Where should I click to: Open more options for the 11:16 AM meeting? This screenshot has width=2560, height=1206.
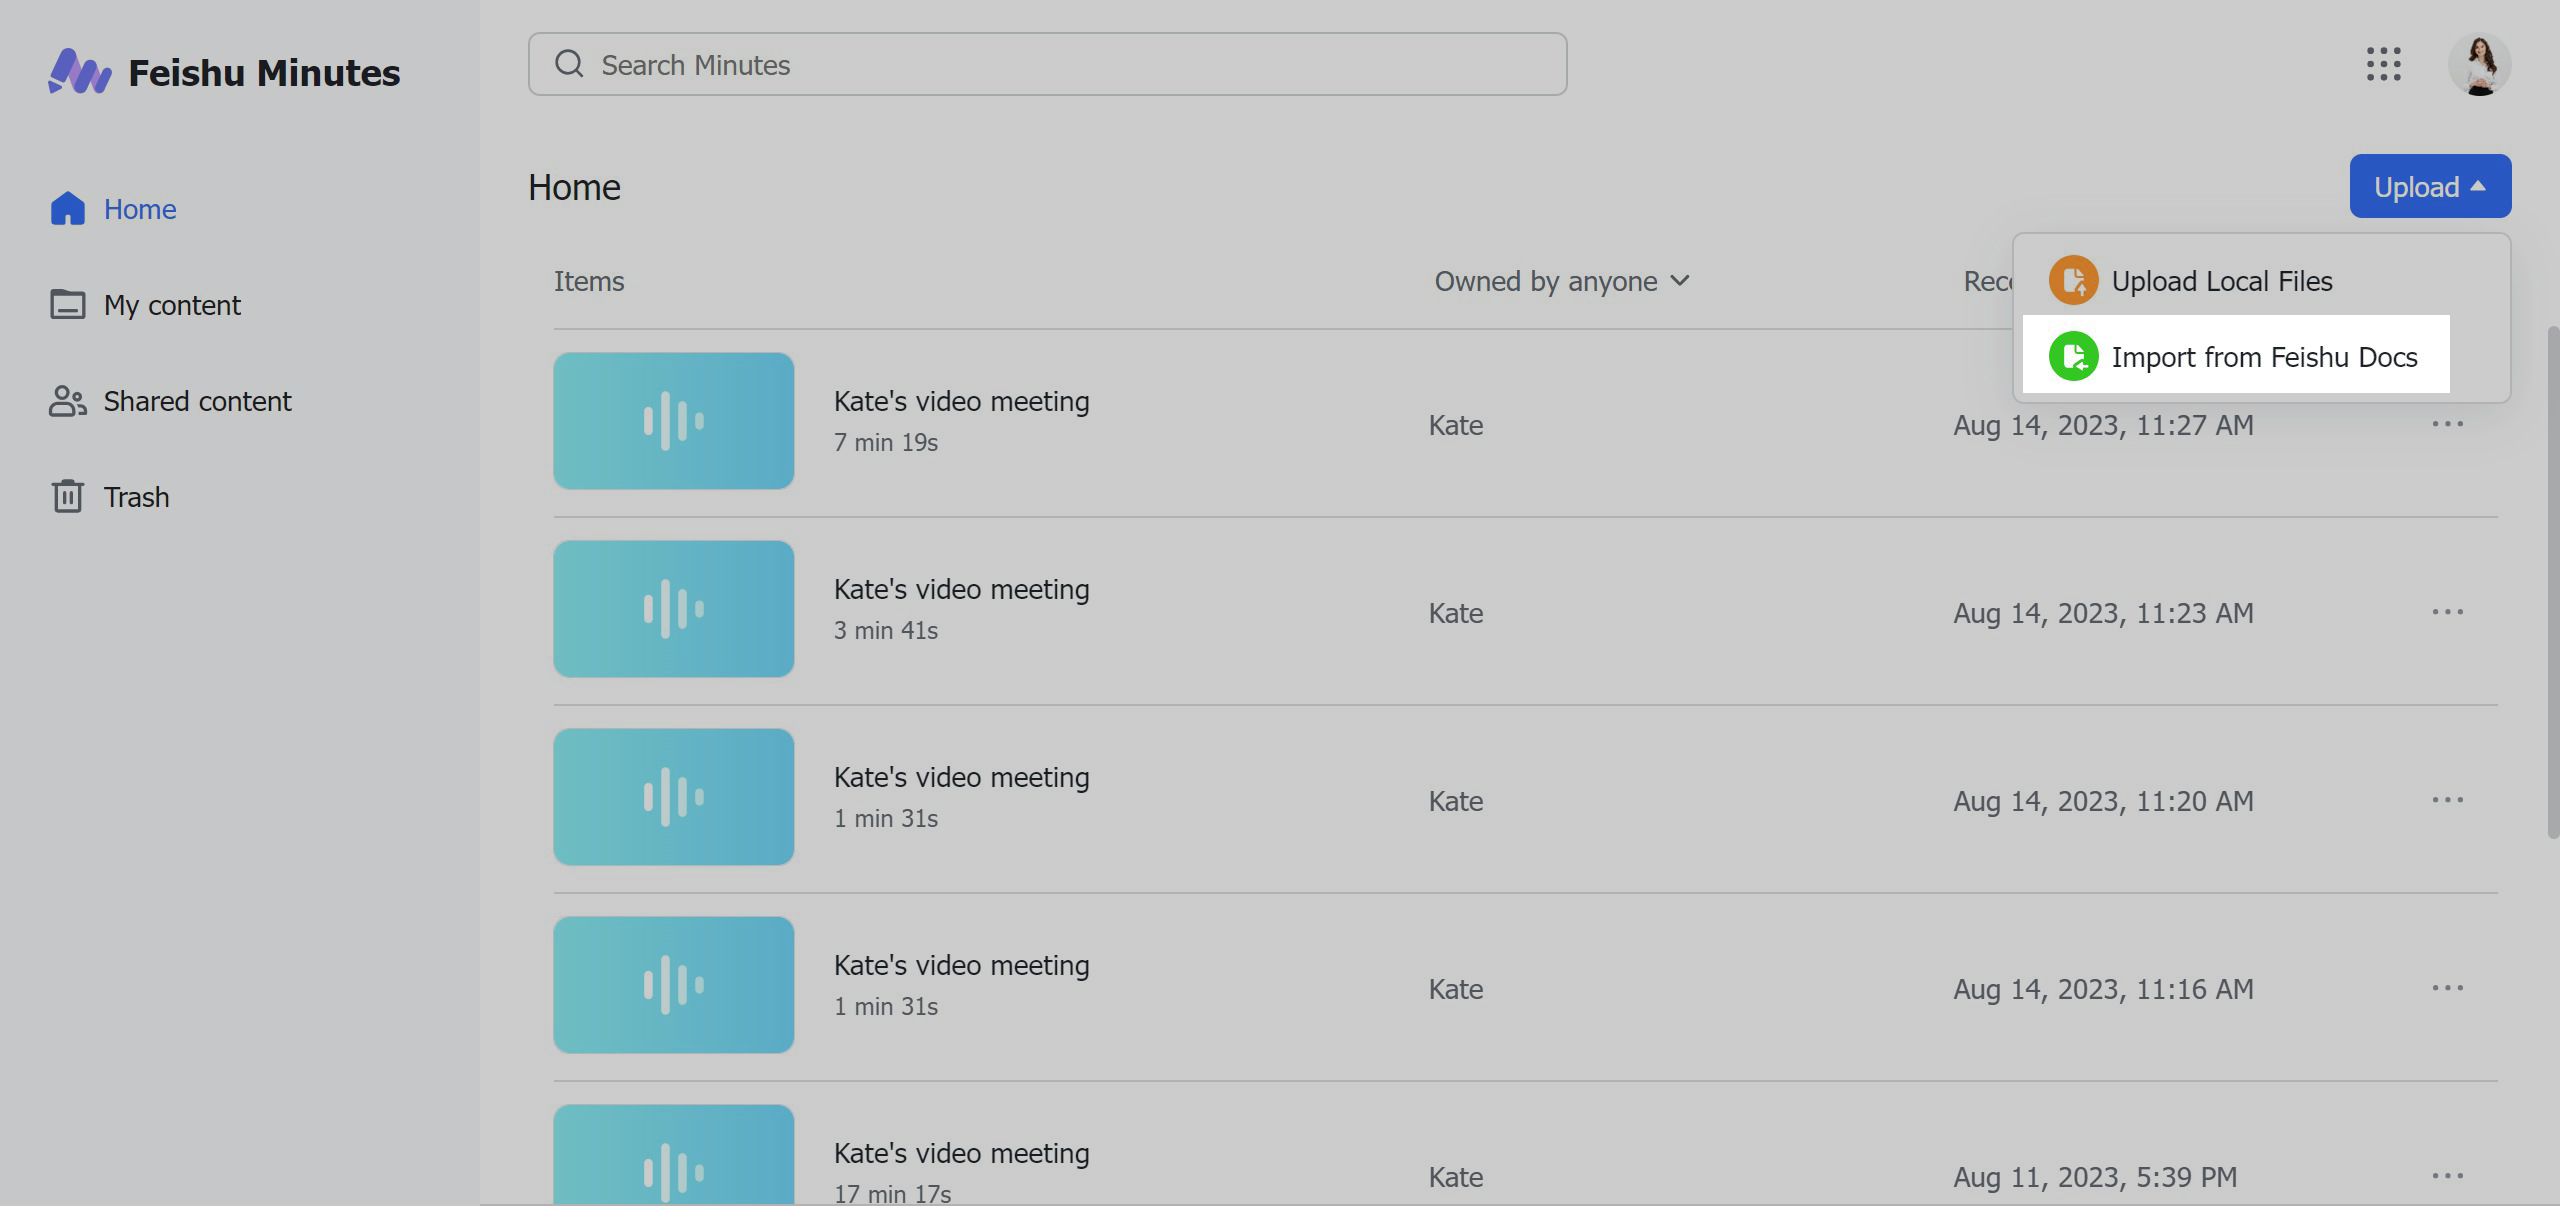pyautogui.click(x=2448, y=988)
